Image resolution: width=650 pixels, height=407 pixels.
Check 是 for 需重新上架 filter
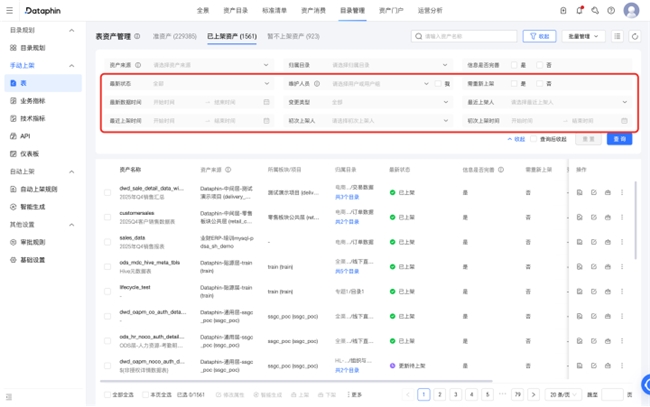[x=514, y=83]
